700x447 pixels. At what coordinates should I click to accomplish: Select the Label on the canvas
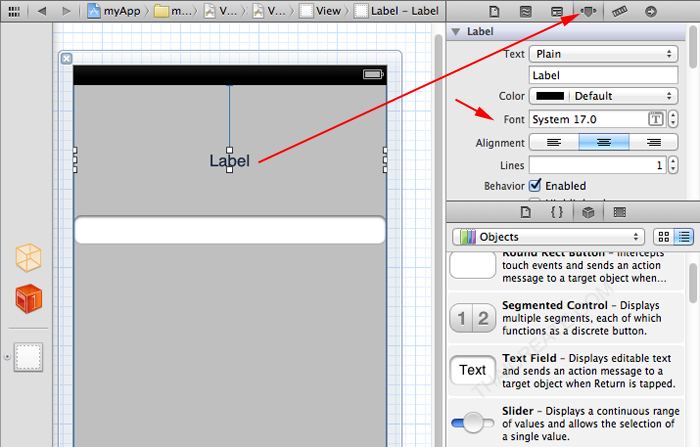tap(229, 160)
